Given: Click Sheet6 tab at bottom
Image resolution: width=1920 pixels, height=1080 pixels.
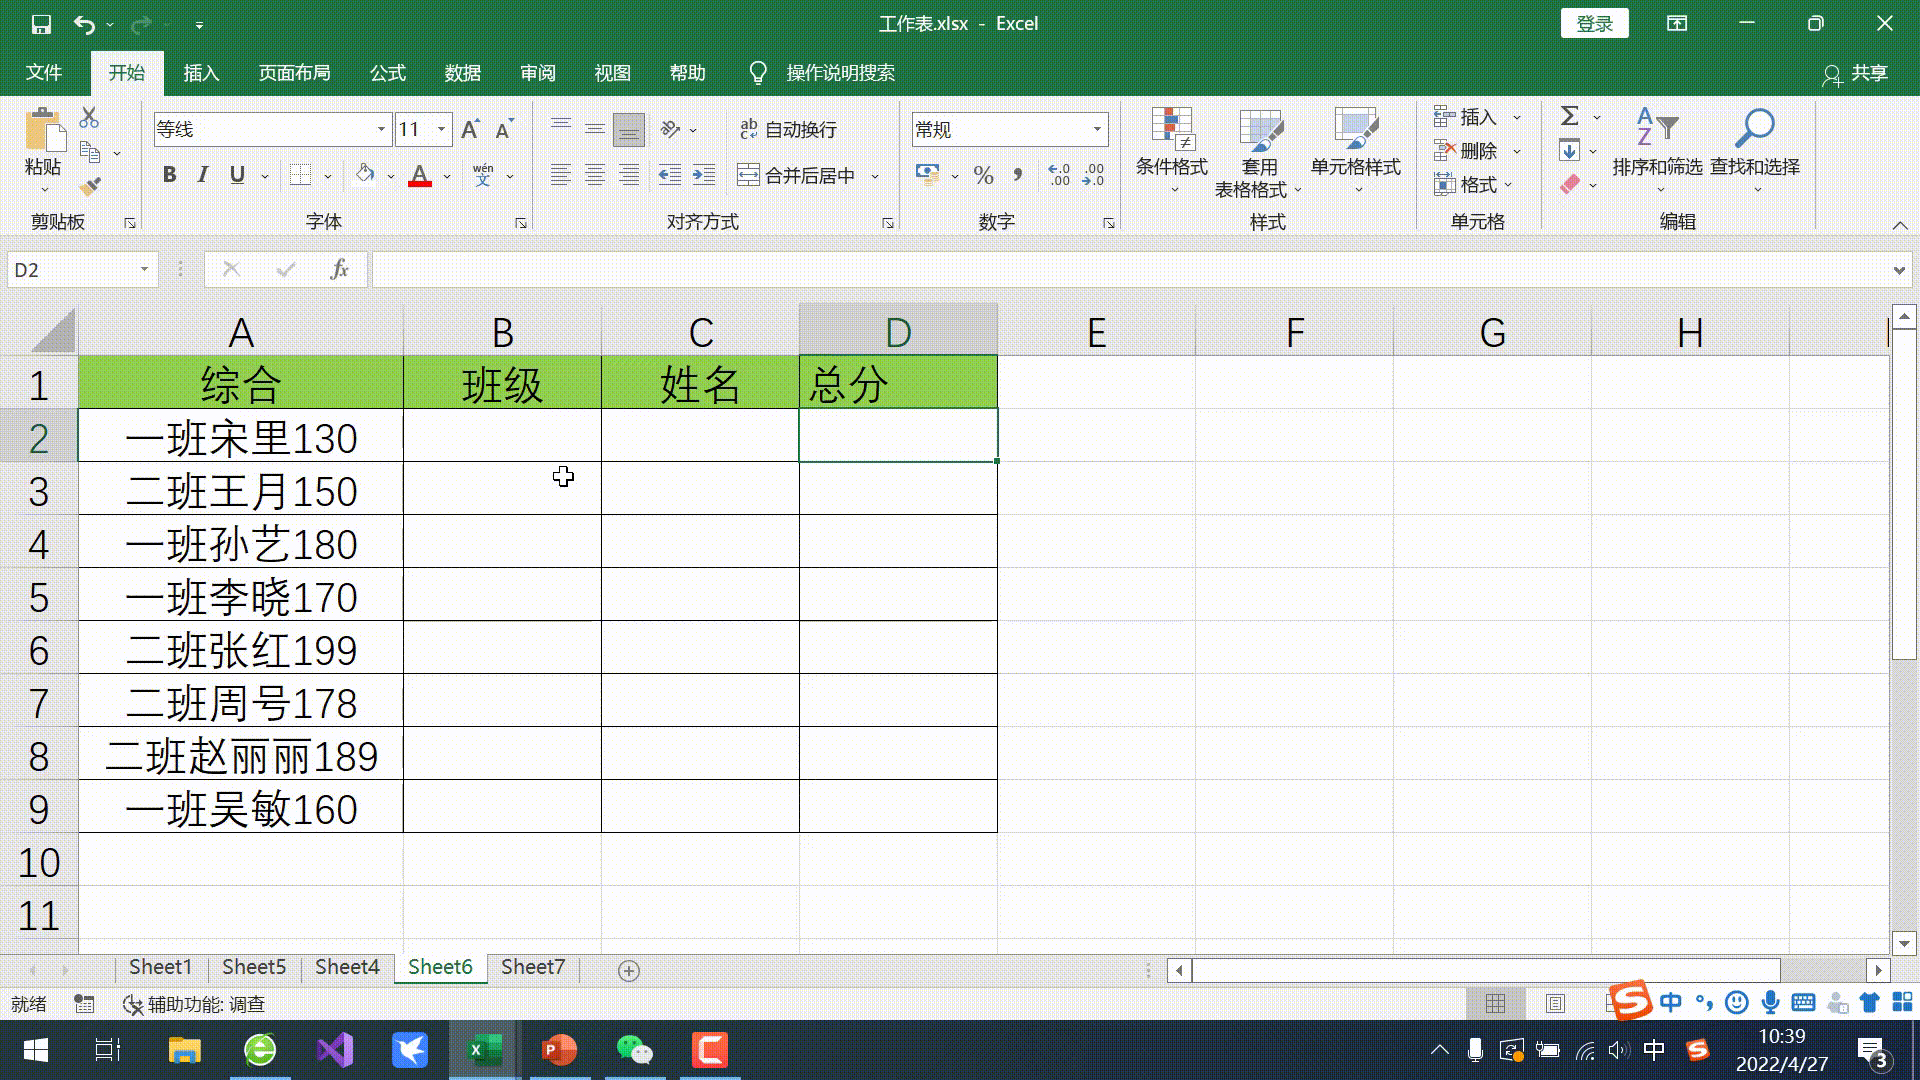Looking at the screenshot, I should tap(439, 967).
